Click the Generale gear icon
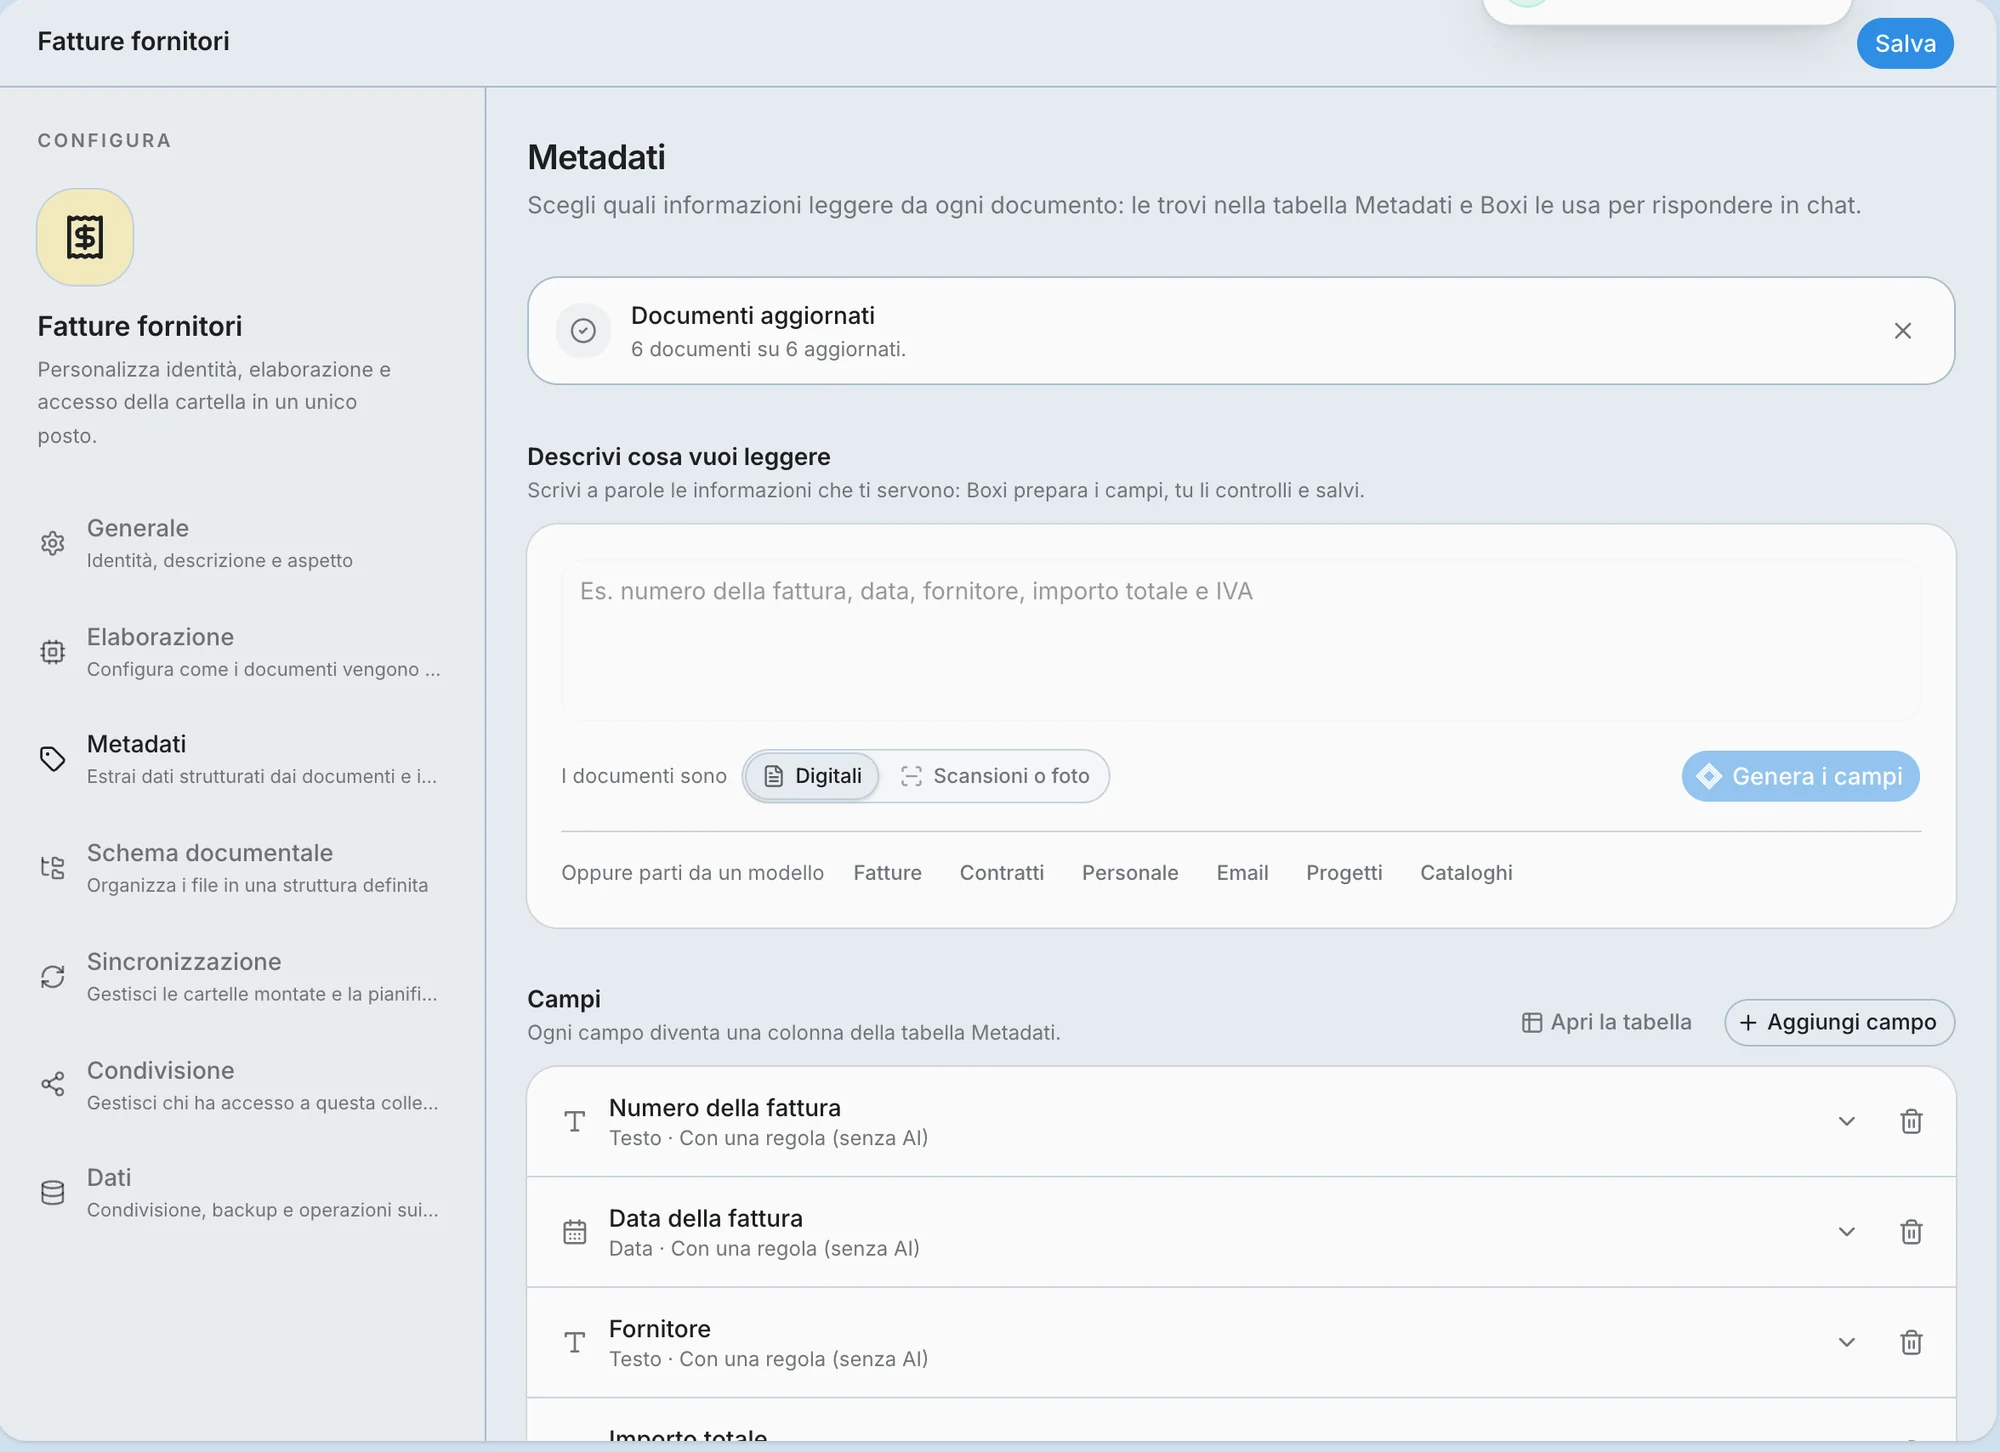This screenshot has width=2000, height=1452. (x=53, y=543)
